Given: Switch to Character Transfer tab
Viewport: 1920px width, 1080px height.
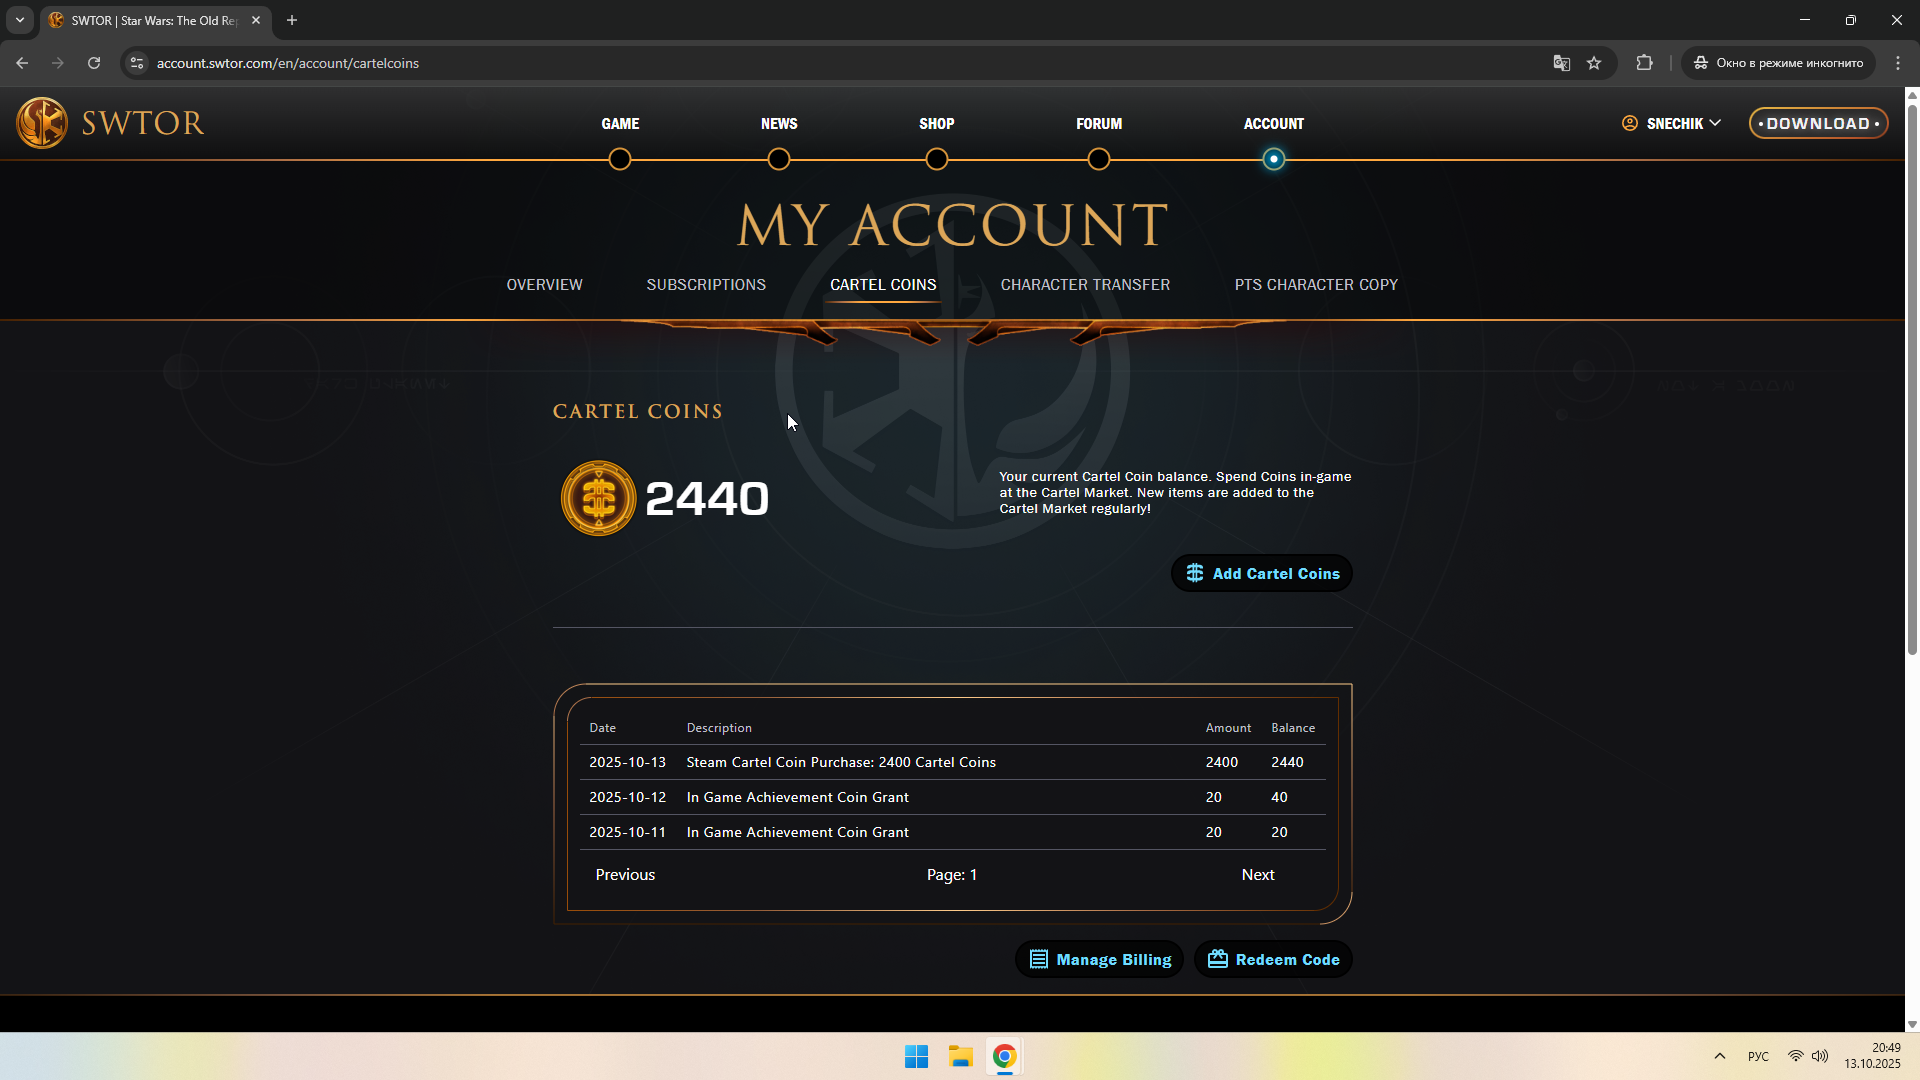Looking at the screenshot, I should [1085, 285].
